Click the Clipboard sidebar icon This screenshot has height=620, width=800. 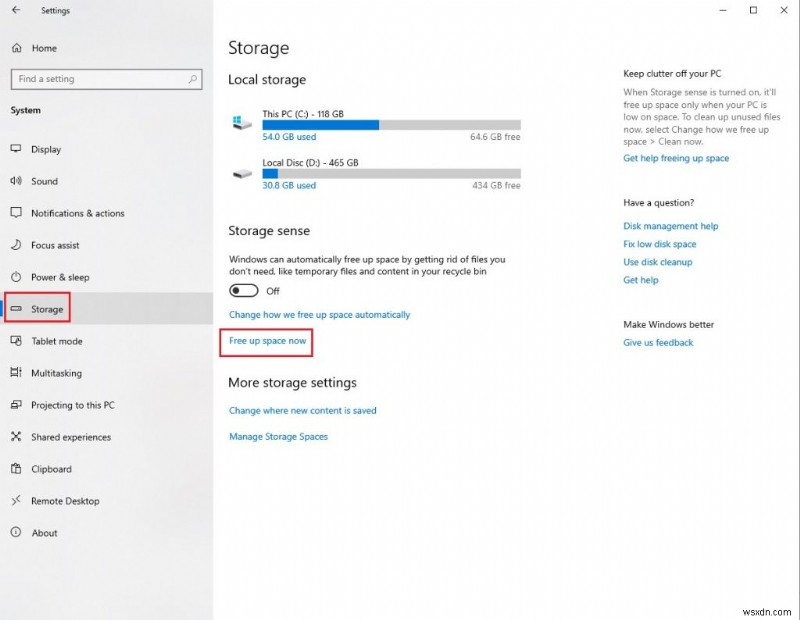(16, 469)
